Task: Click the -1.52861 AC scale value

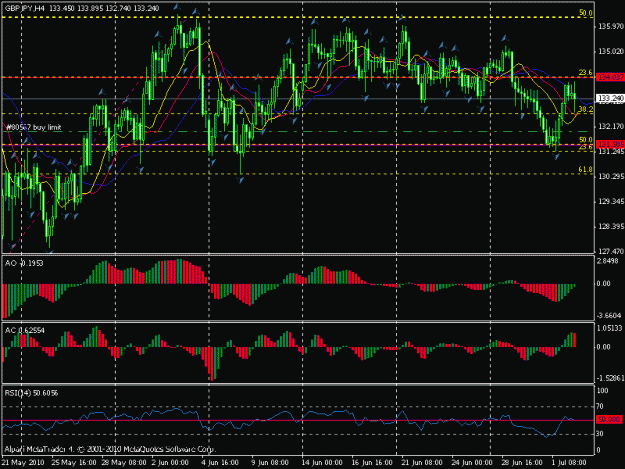Action: 610,378
